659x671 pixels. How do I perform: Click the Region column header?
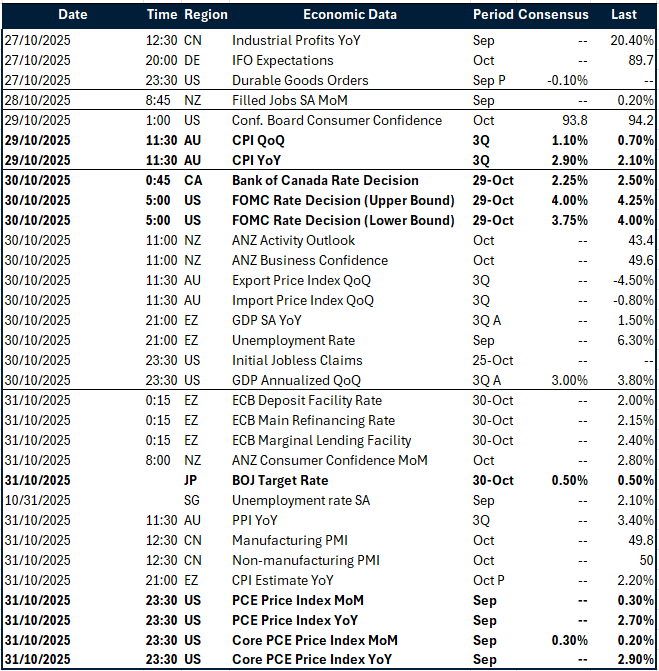point(206,15)
